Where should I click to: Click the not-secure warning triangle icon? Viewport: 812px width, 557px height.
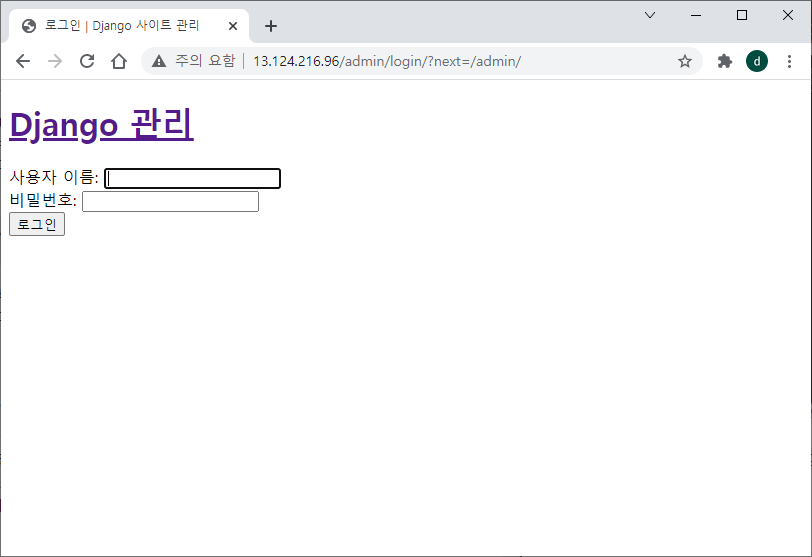(159, 61)
